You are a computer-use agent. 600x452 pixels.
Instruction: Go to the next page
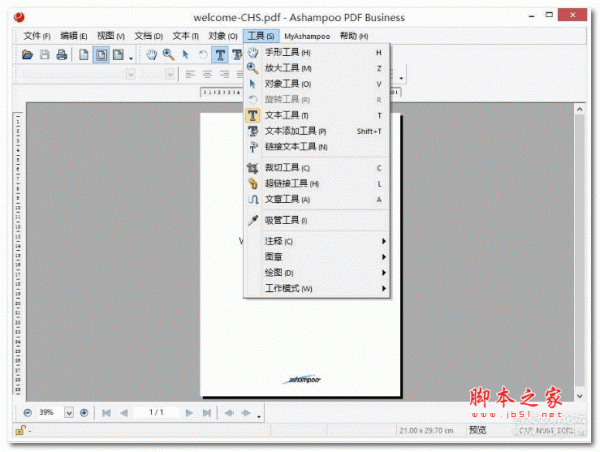[x=189, y=413]
